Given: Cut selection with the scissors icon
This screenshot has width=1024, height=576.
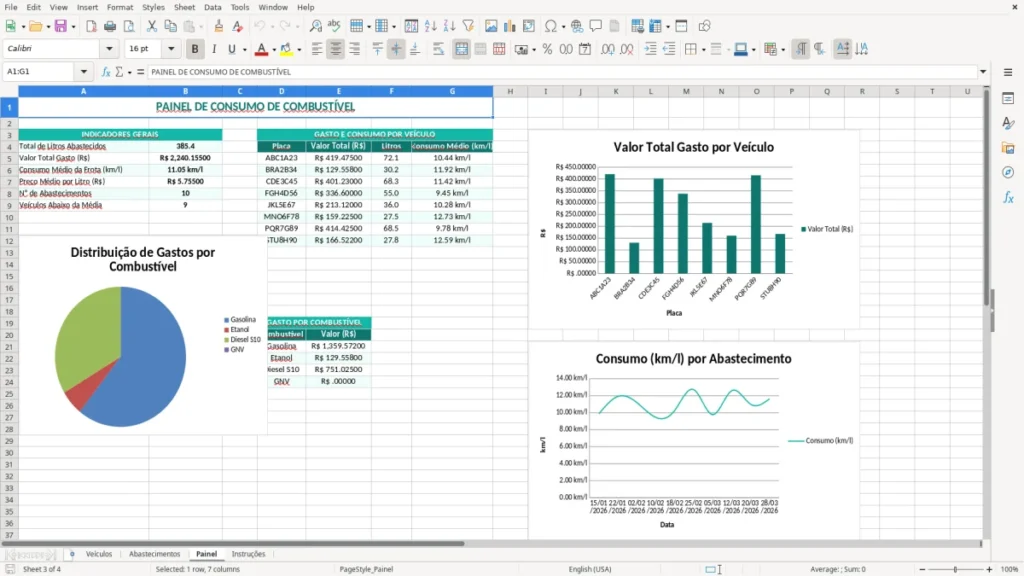Looking at the screenshot, I should click(152, 26).
